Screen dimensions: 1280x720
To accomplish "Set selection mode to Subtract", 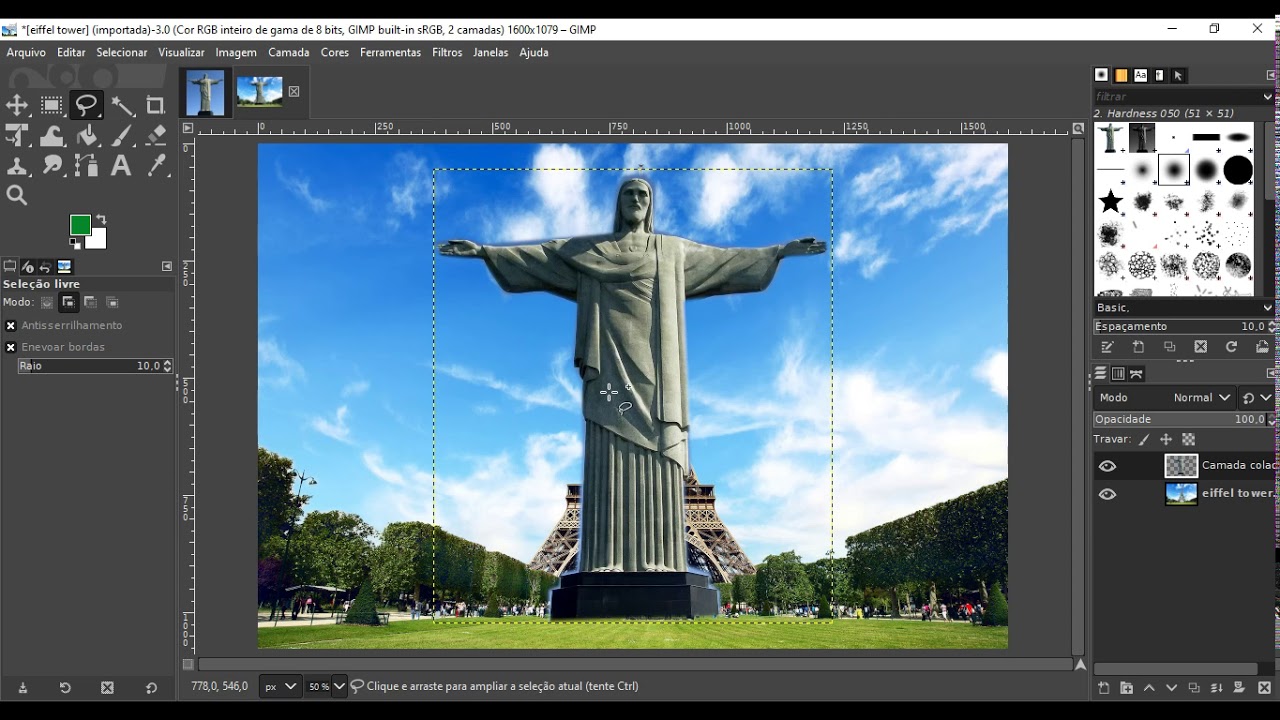I will [x=90, y=302].
